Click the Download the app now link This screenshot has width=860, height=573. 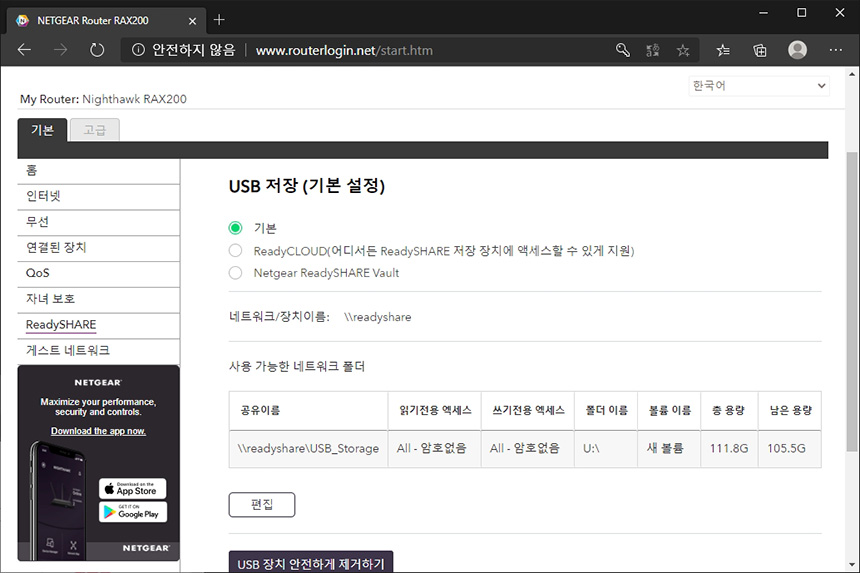98,431
